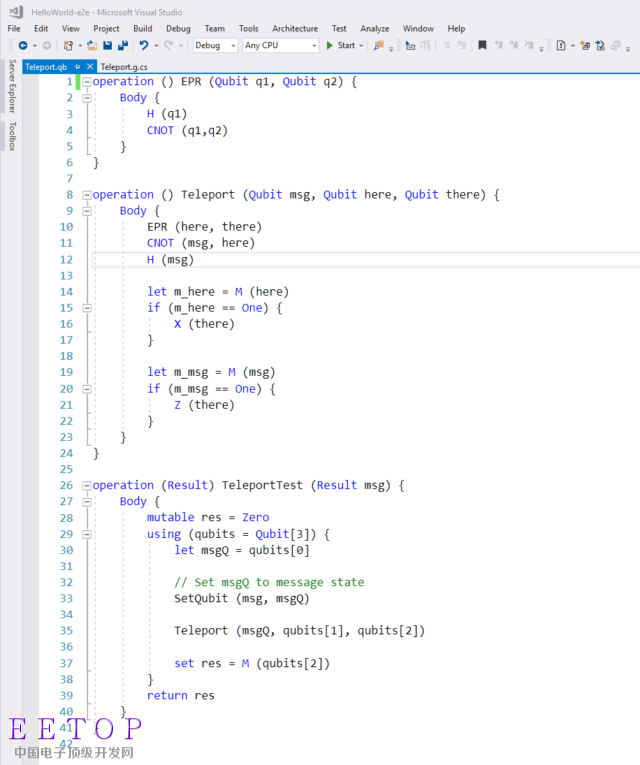The image size is (640, 765).
Task: Collapse the TeleportTest operation line 26
Action: (x=87, y=486)
